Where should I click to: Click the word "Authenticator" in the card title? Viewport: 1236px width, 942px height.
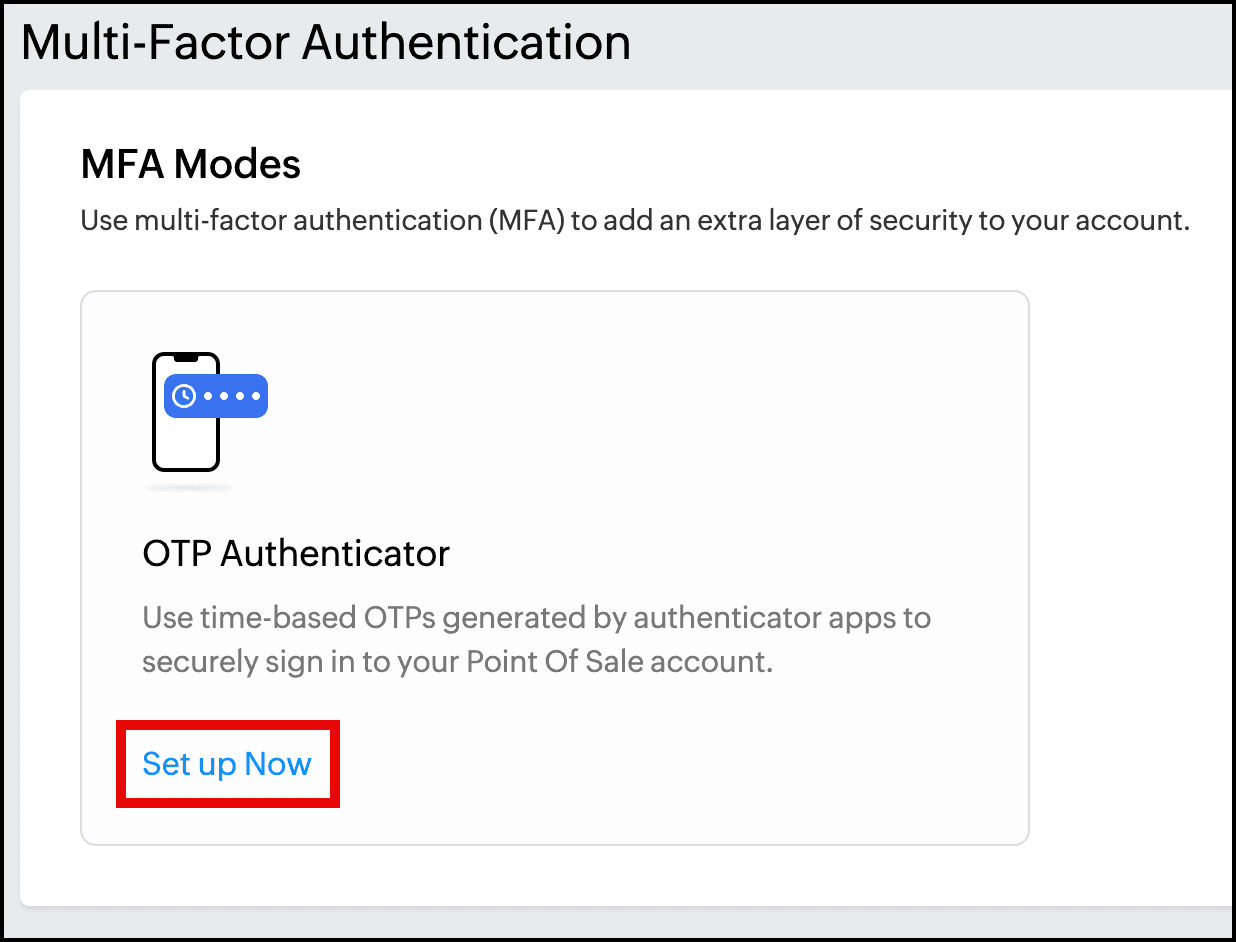pos(335,553)
